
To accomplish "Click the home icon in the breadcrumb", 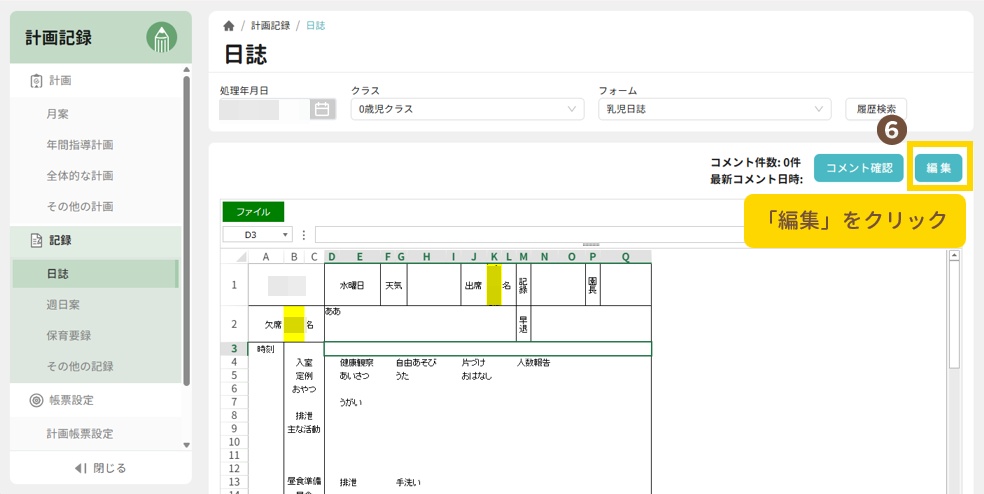I will click(x=229, y=26).
